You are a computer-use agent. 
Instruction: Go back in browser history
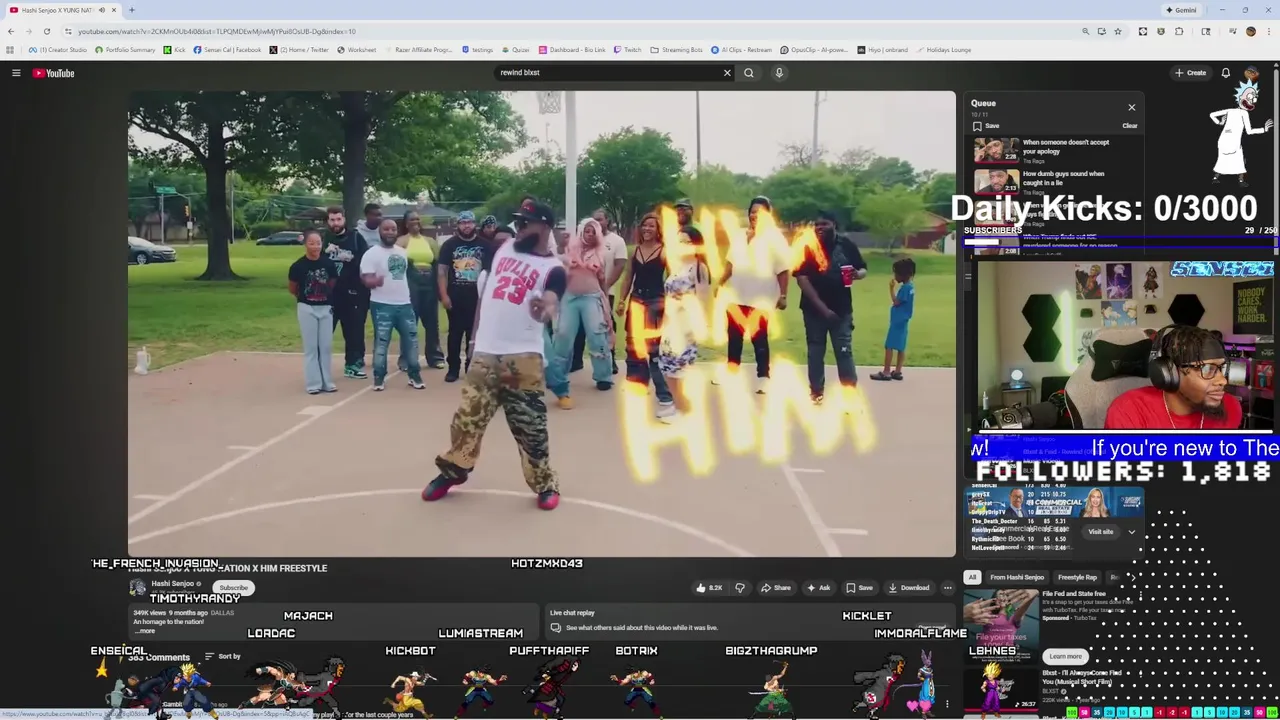11,31
